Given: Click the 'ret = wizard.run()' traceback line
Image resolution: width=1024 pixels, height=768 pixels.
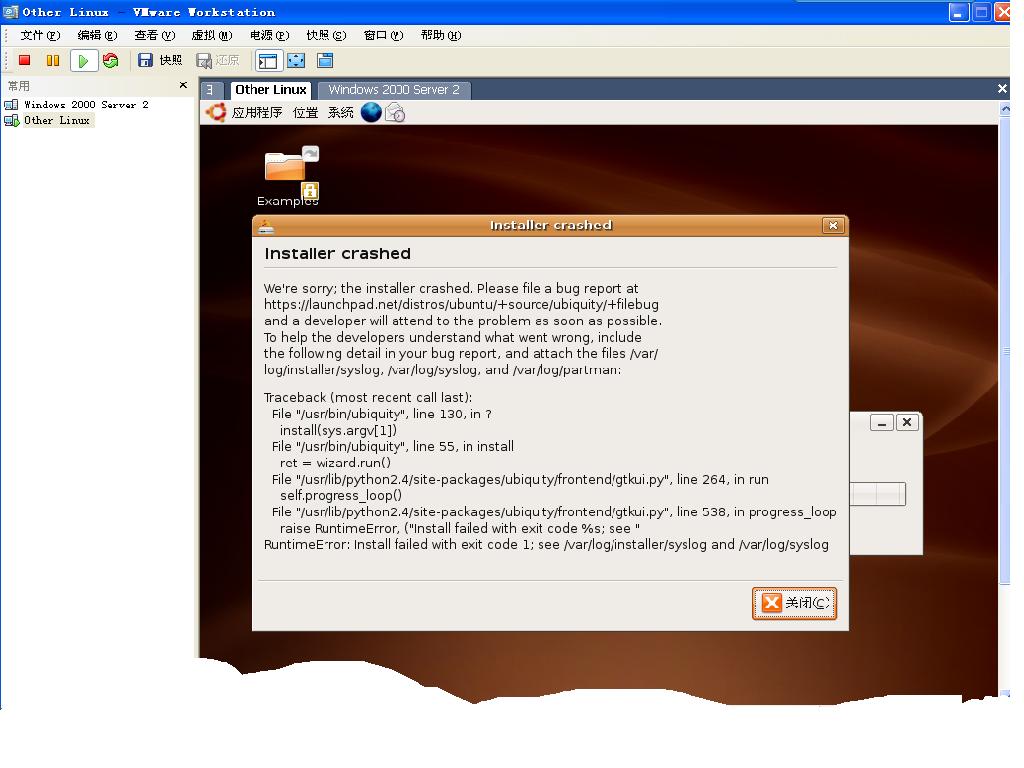Looking at the screenshot, I should click(x=335, y=463).
